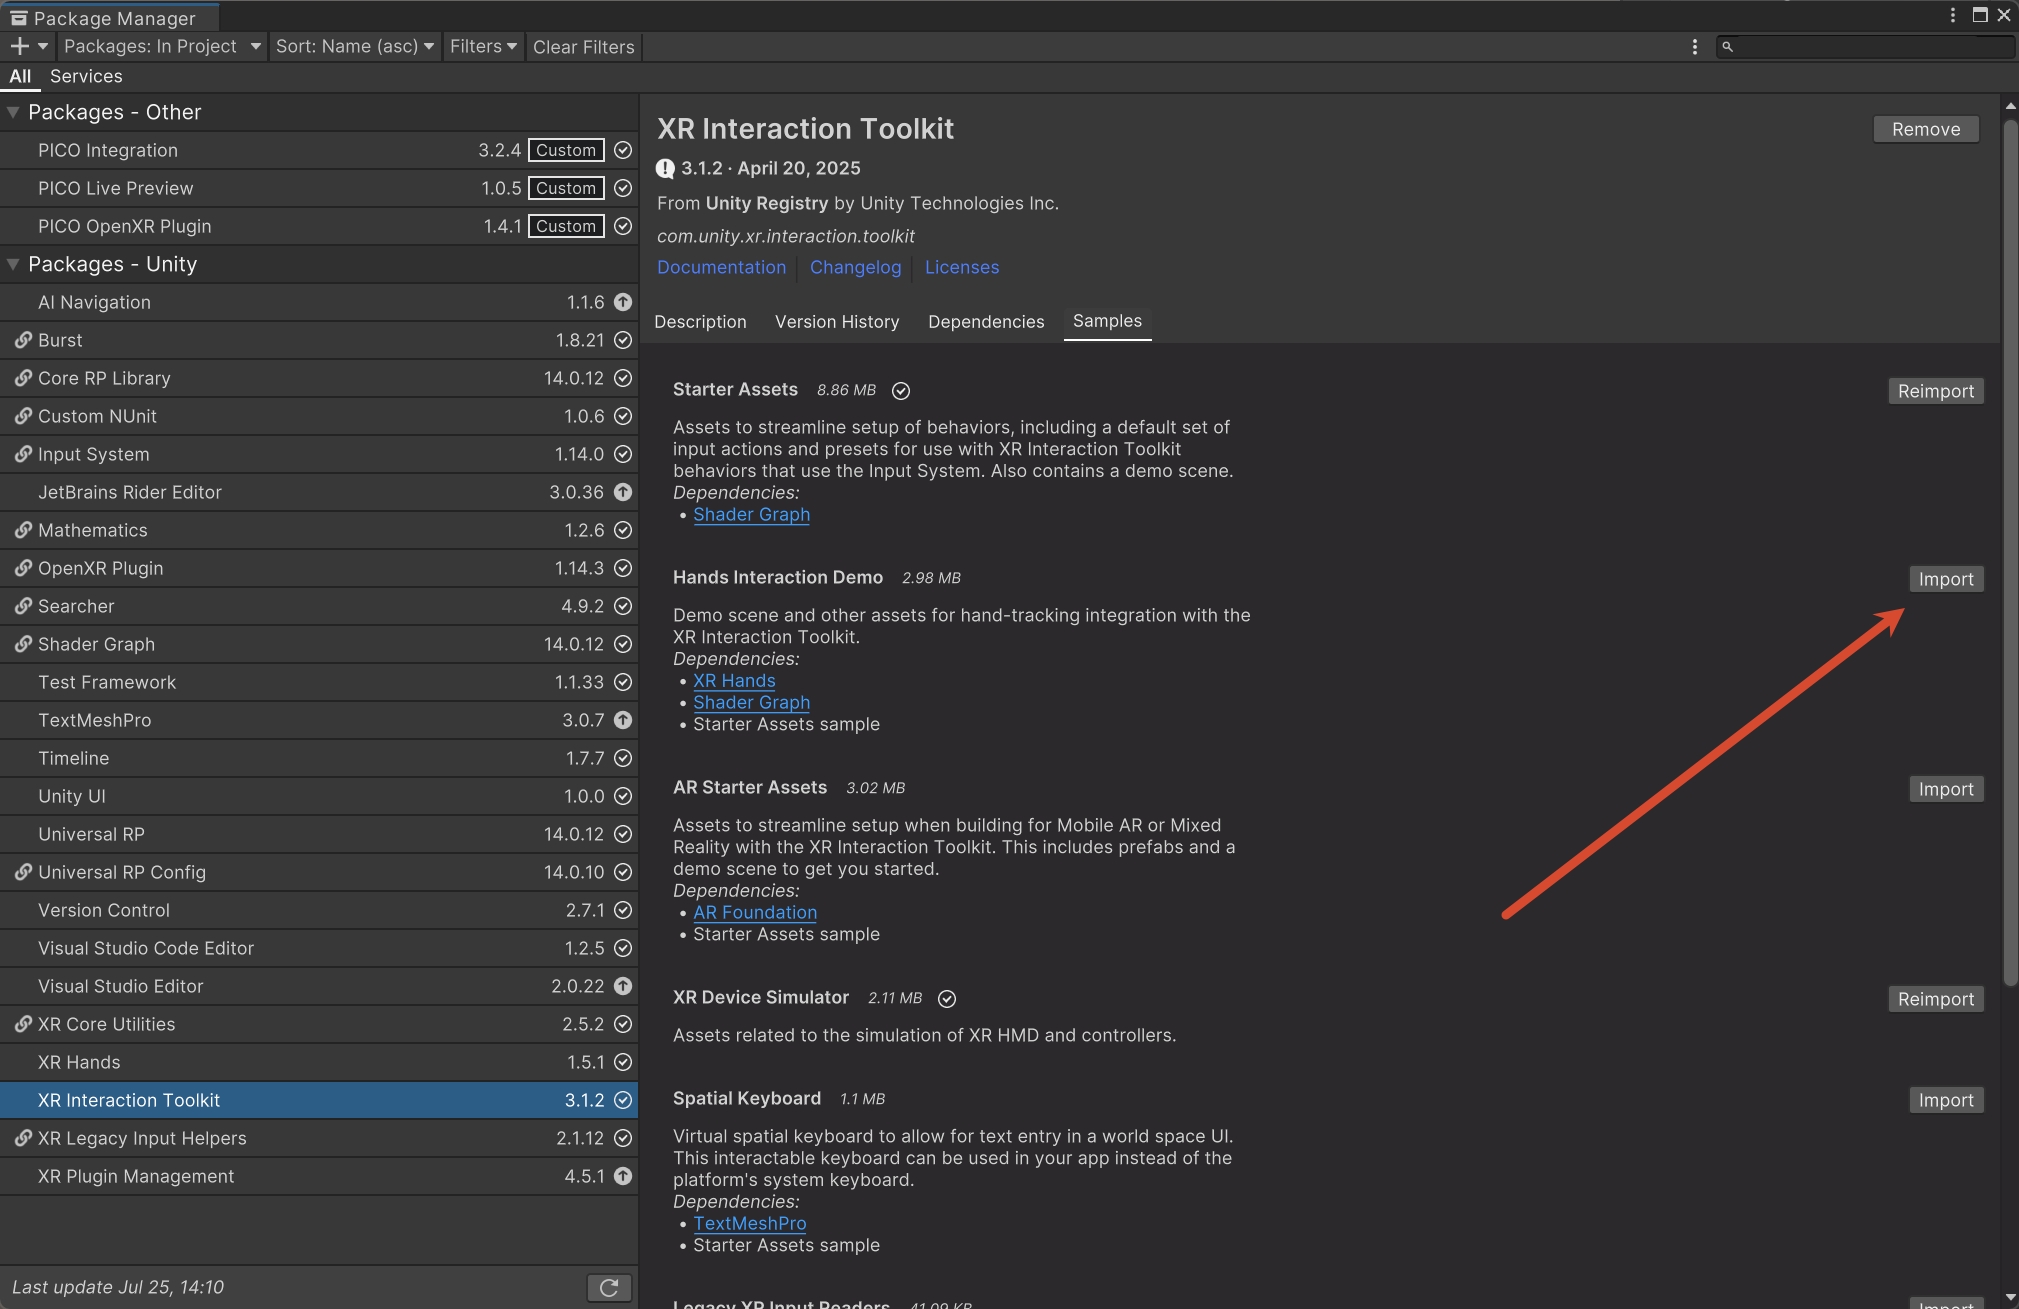The image size is (2019, 1309).
Task: Click the Searcher package link icon
Action: pyautogui.click(x=23, y=606)
